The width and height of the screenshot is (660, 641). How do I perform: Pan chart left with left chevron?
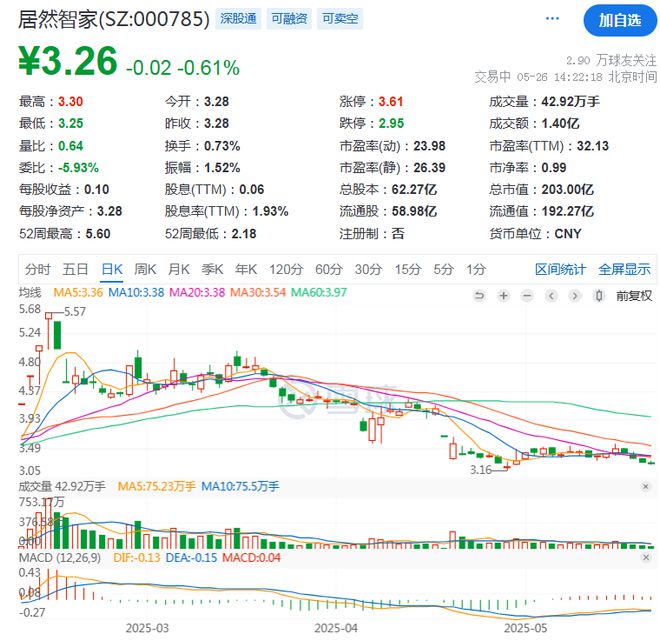coord(551,296)
